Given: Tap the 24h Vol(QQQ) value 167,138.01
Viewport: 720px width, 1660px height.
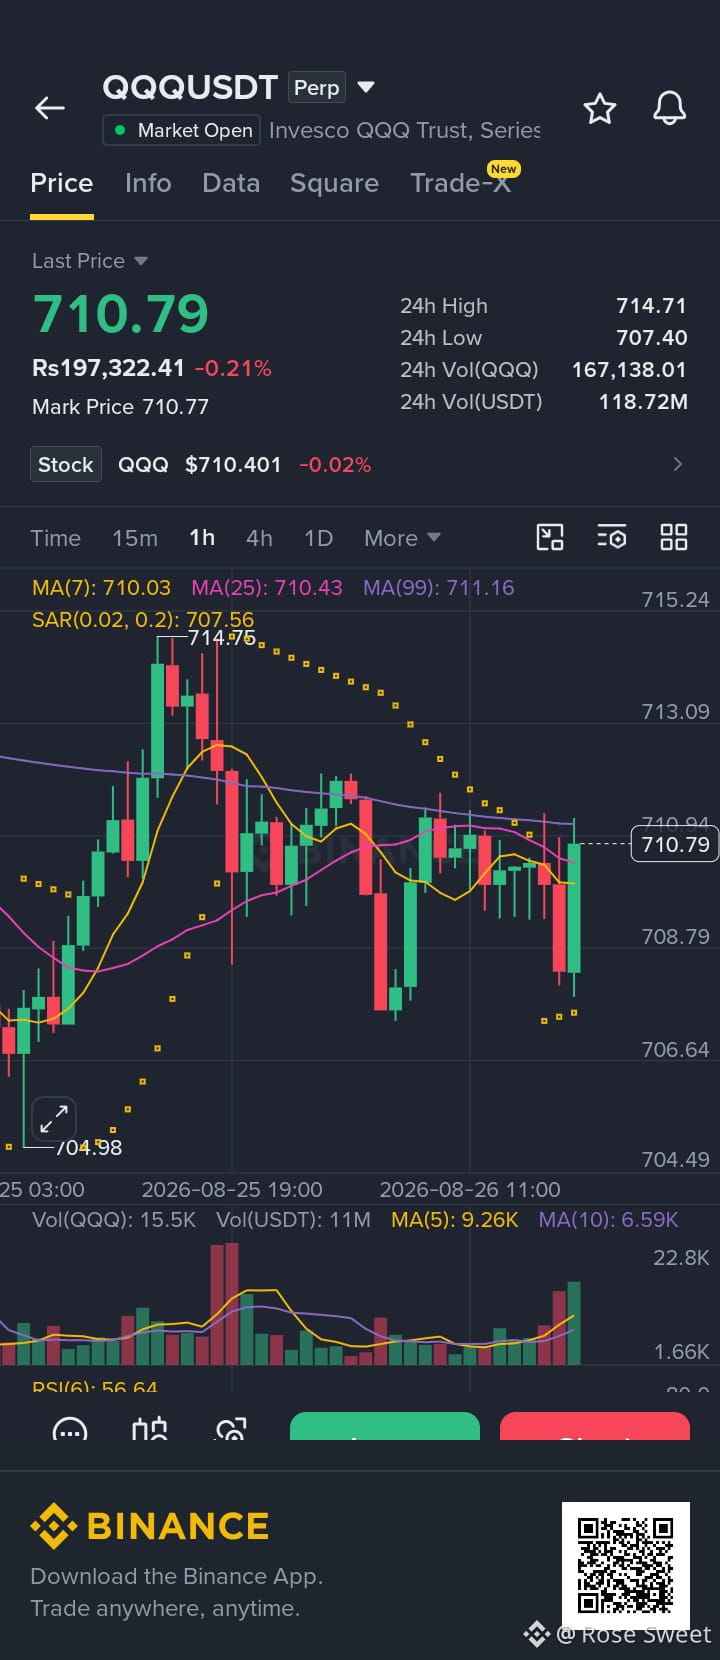Looking at the screenshot, I should coord(629,370).
